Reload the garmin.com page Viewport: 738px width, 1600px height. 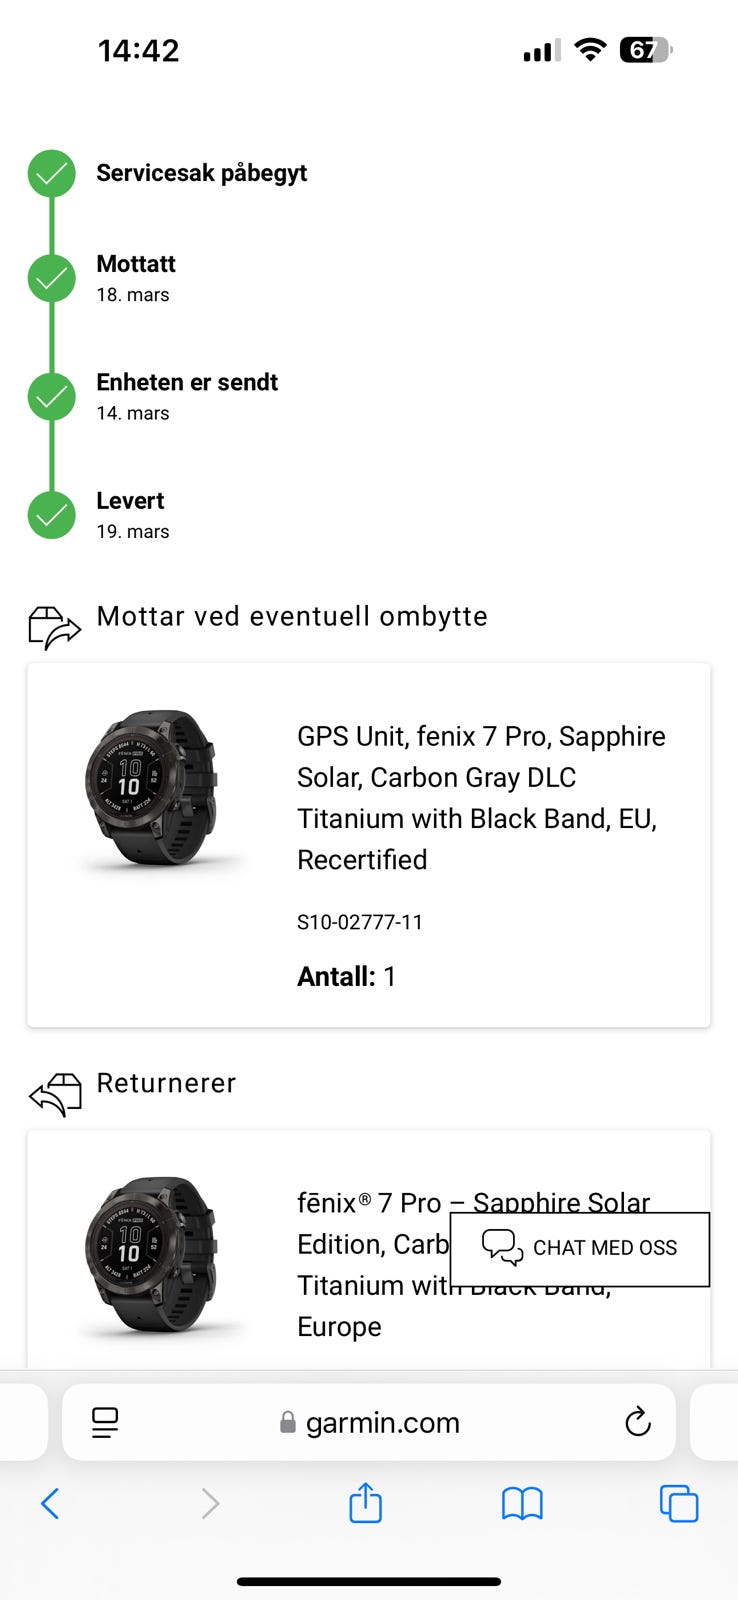(637, 1422)
